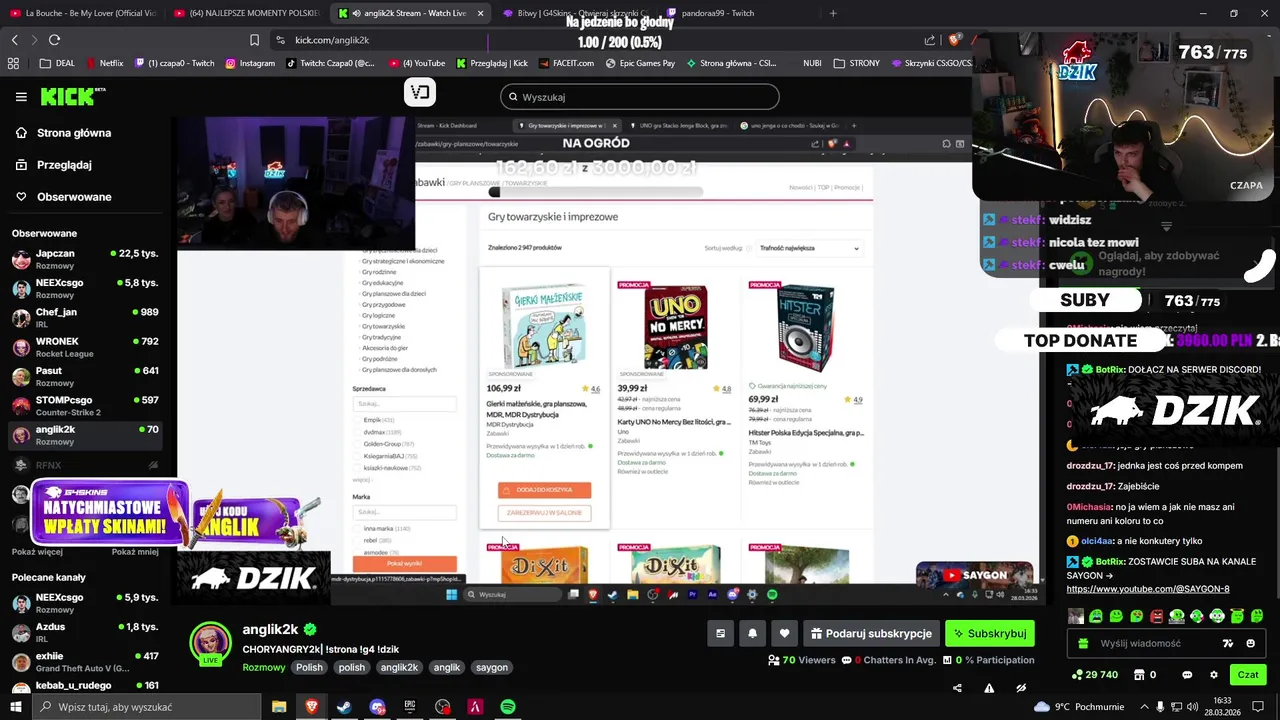Viewport: 1280px width, 720px height.
Task: Open recommended channel Azdus
Action: [x=85, y=632]
